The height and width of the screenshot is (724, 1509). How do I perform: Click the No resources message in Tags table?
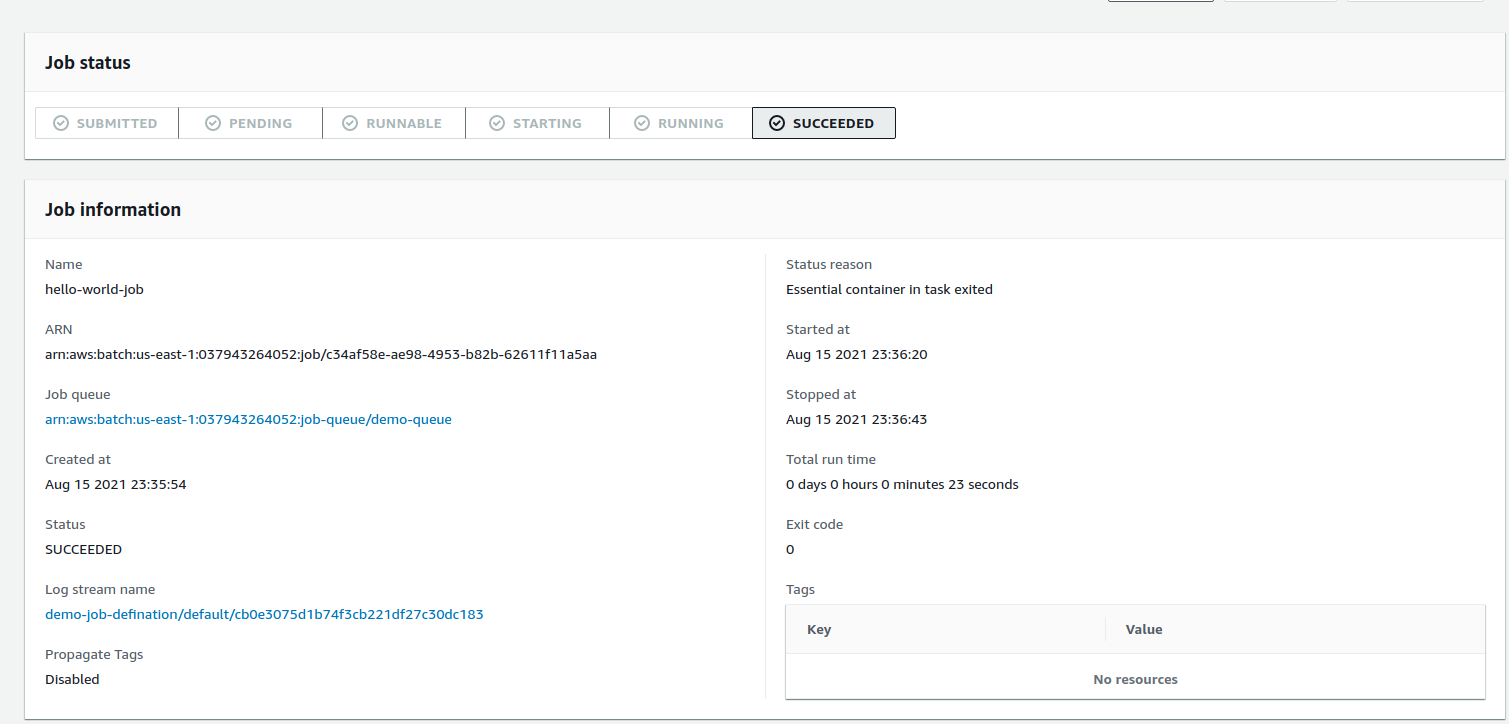coord(1136,680)
